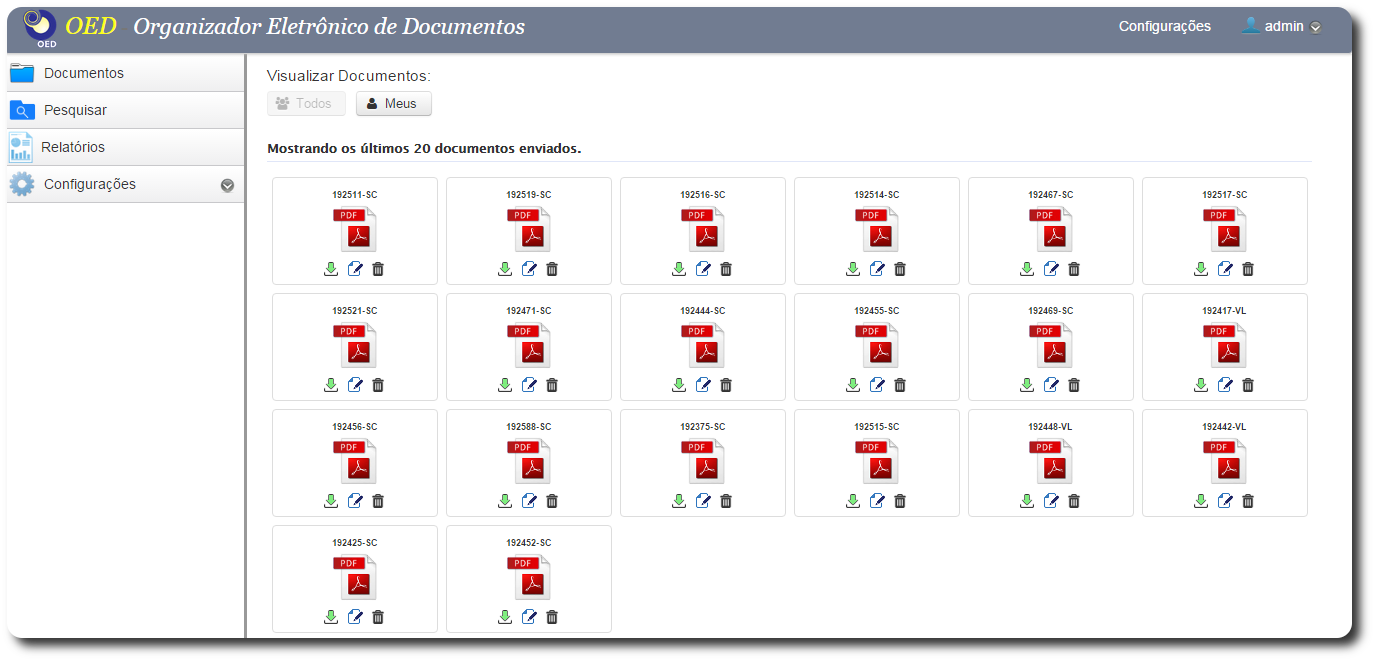Click the 192455-SC document title
The width and height of the screenshot is (1375, 661).
[x=877, y=311]
